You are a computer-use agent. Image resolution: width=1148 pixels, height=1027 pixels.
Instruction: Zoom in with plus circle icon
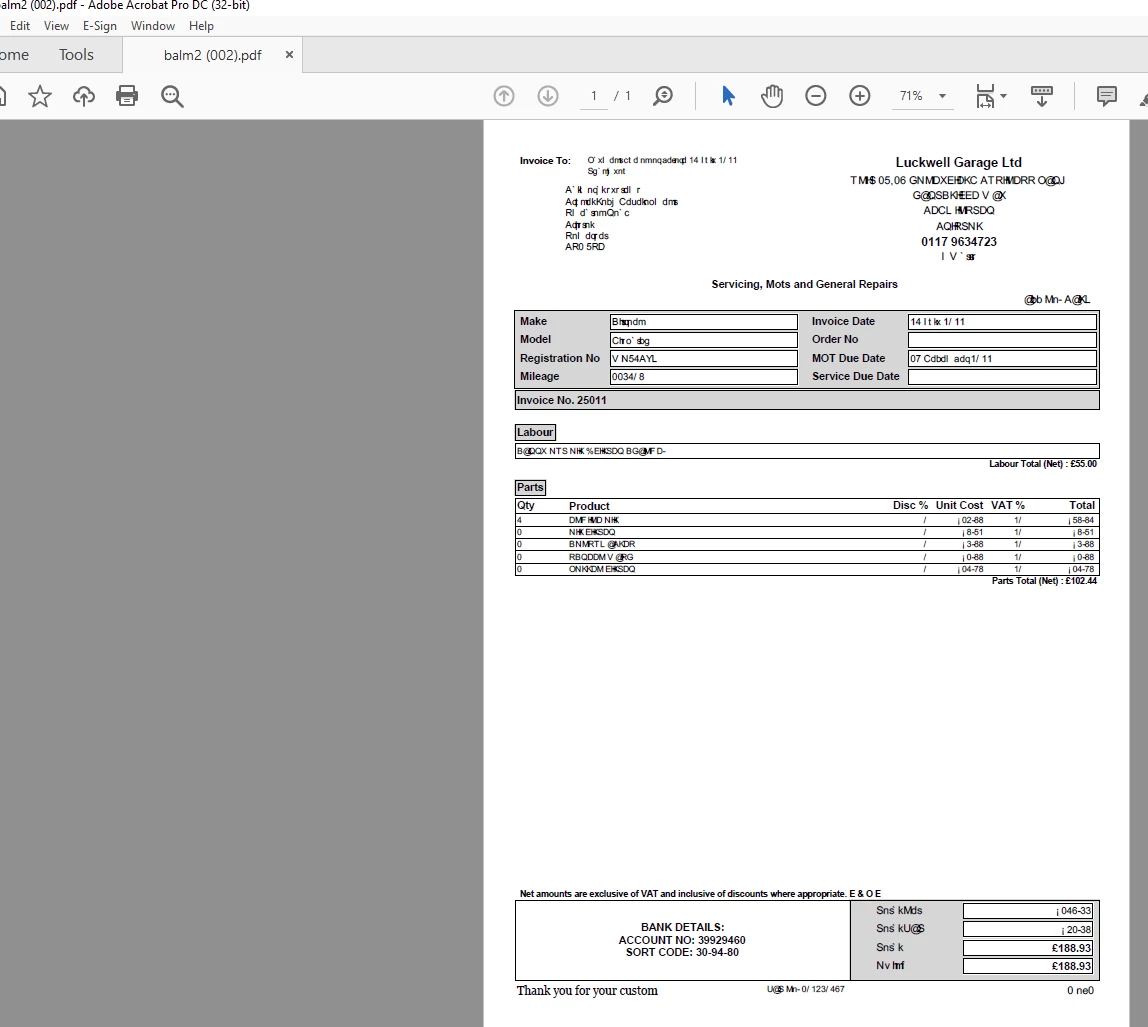click(860, 96)
